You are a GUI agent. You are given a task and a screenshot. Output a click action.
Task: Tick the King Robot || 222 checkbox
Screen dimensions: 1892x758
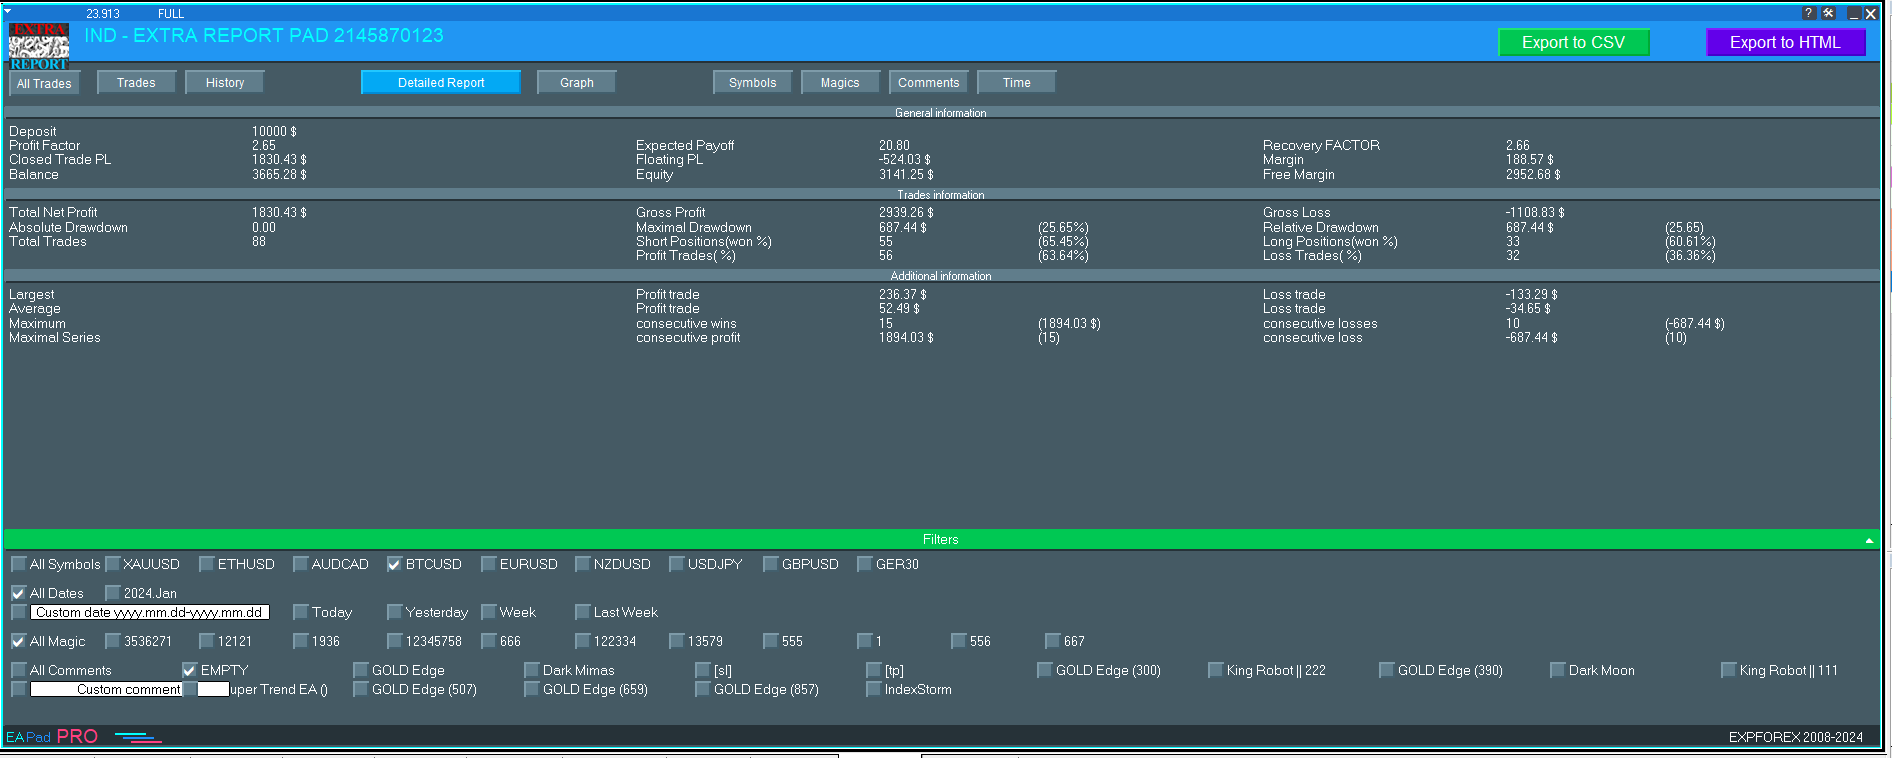click(1215, 670)
